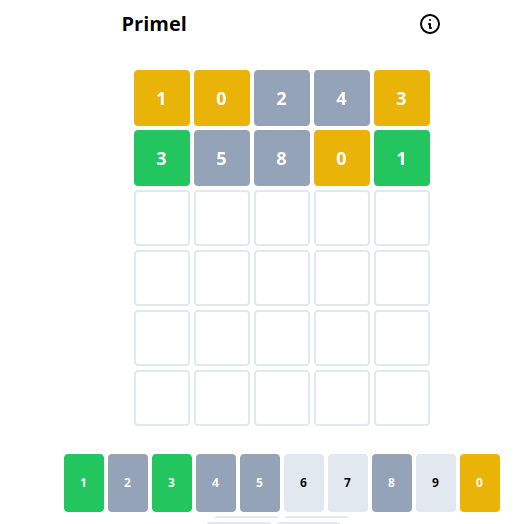Click the yellow 1 tile in first guess
Screen dimensions: 527x524
click(162, 98)
